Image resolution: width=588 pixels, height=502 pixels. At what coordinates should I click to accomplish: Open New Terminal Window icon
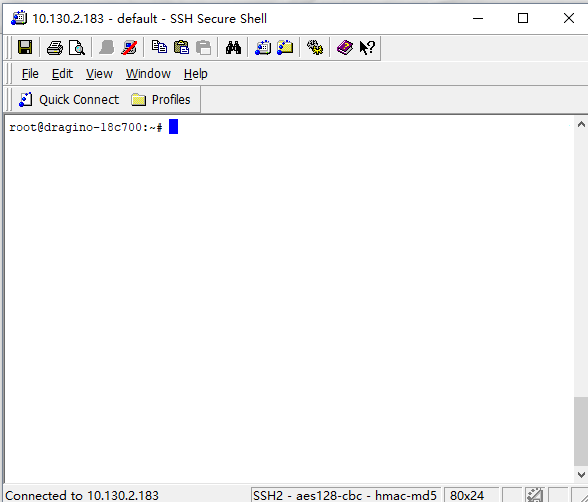click(x=263, y=48)
